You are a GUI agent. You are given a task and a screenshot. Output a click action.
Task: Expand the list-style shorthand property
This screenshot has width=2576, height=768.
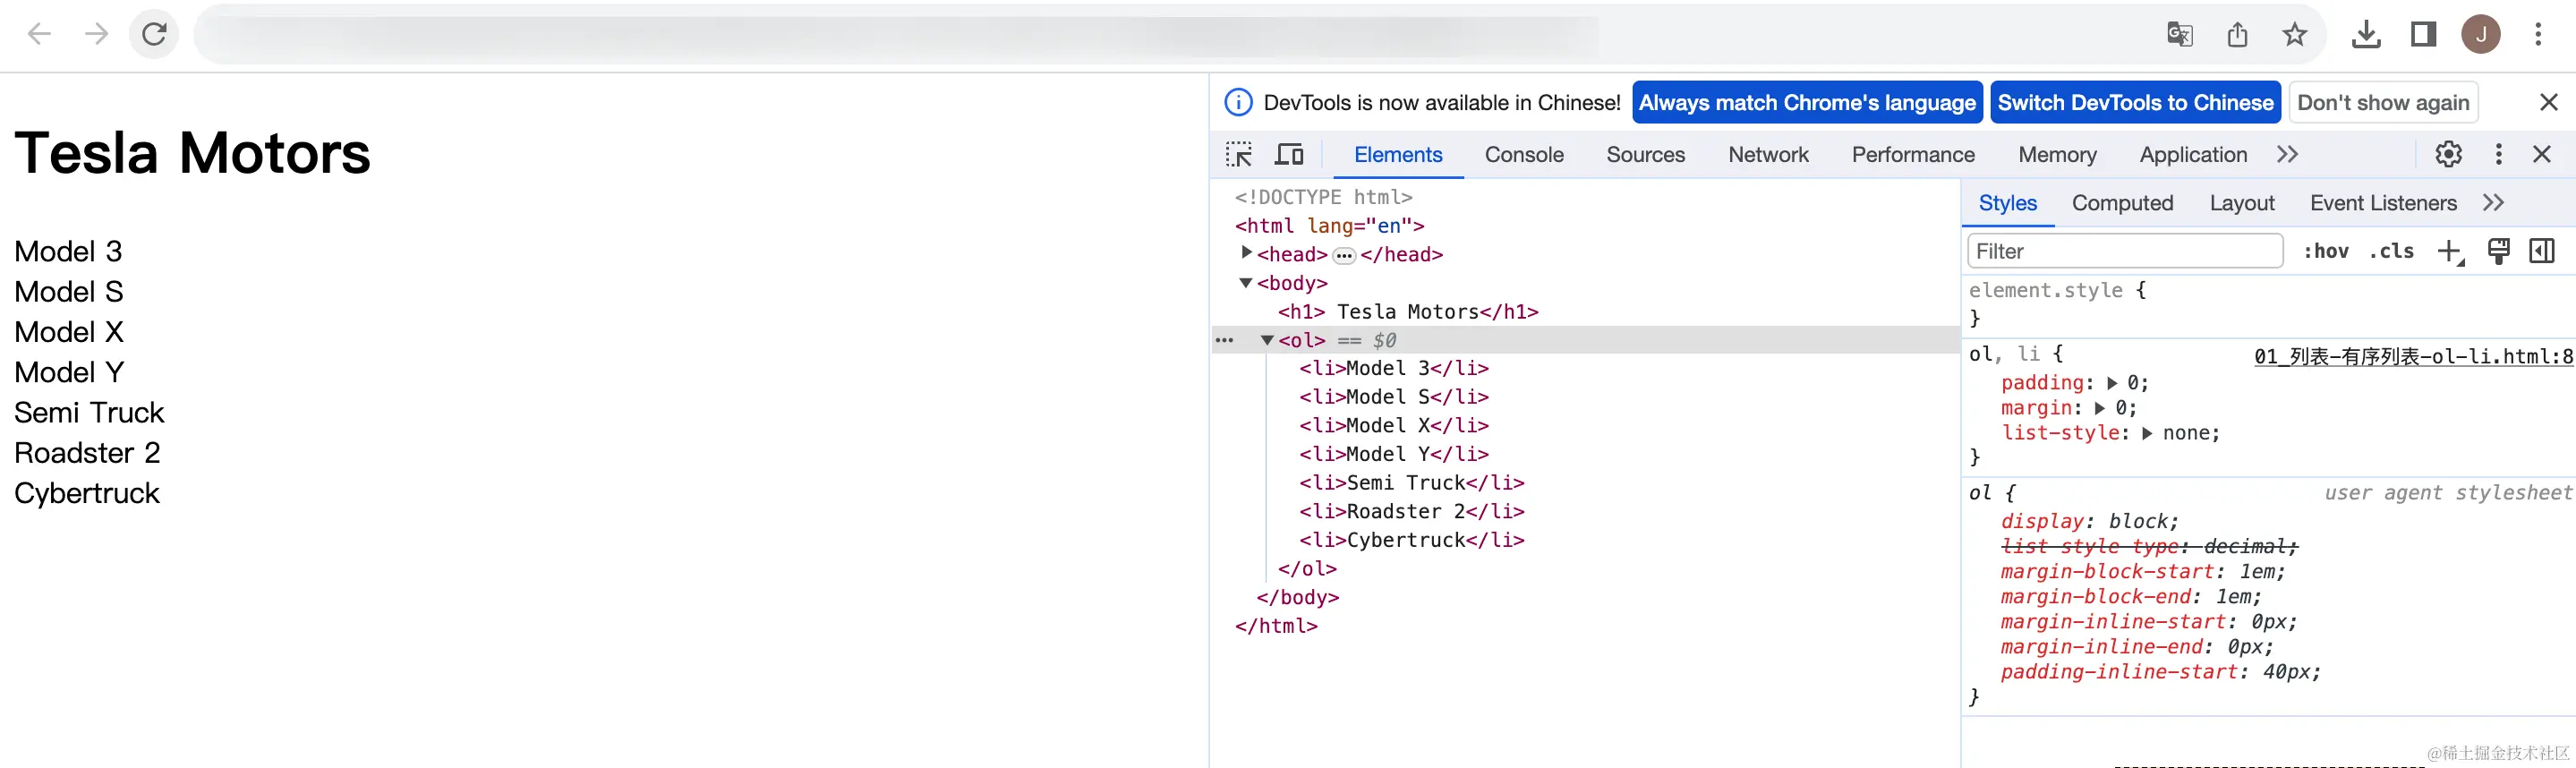tap(2146, 433)
